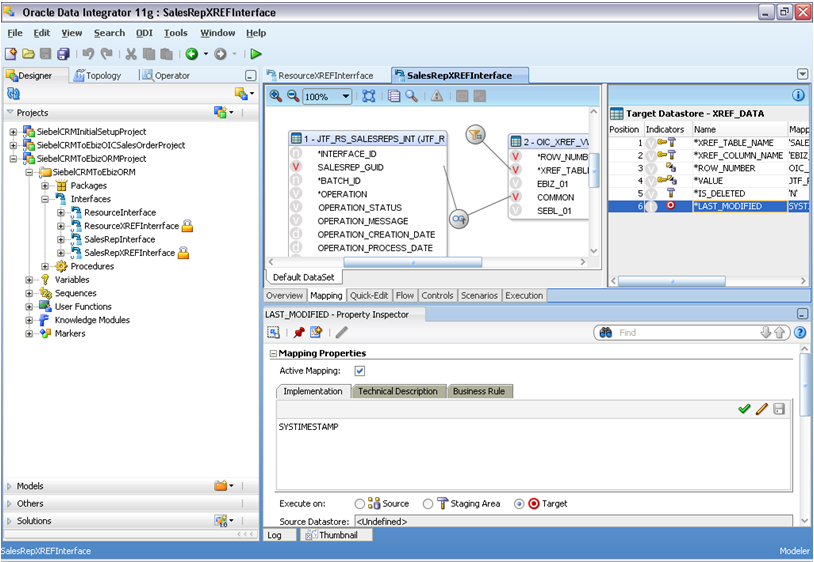Click the filter funnel icon in diagram
This screenshot has height=562, width=814.
point(475,135)
